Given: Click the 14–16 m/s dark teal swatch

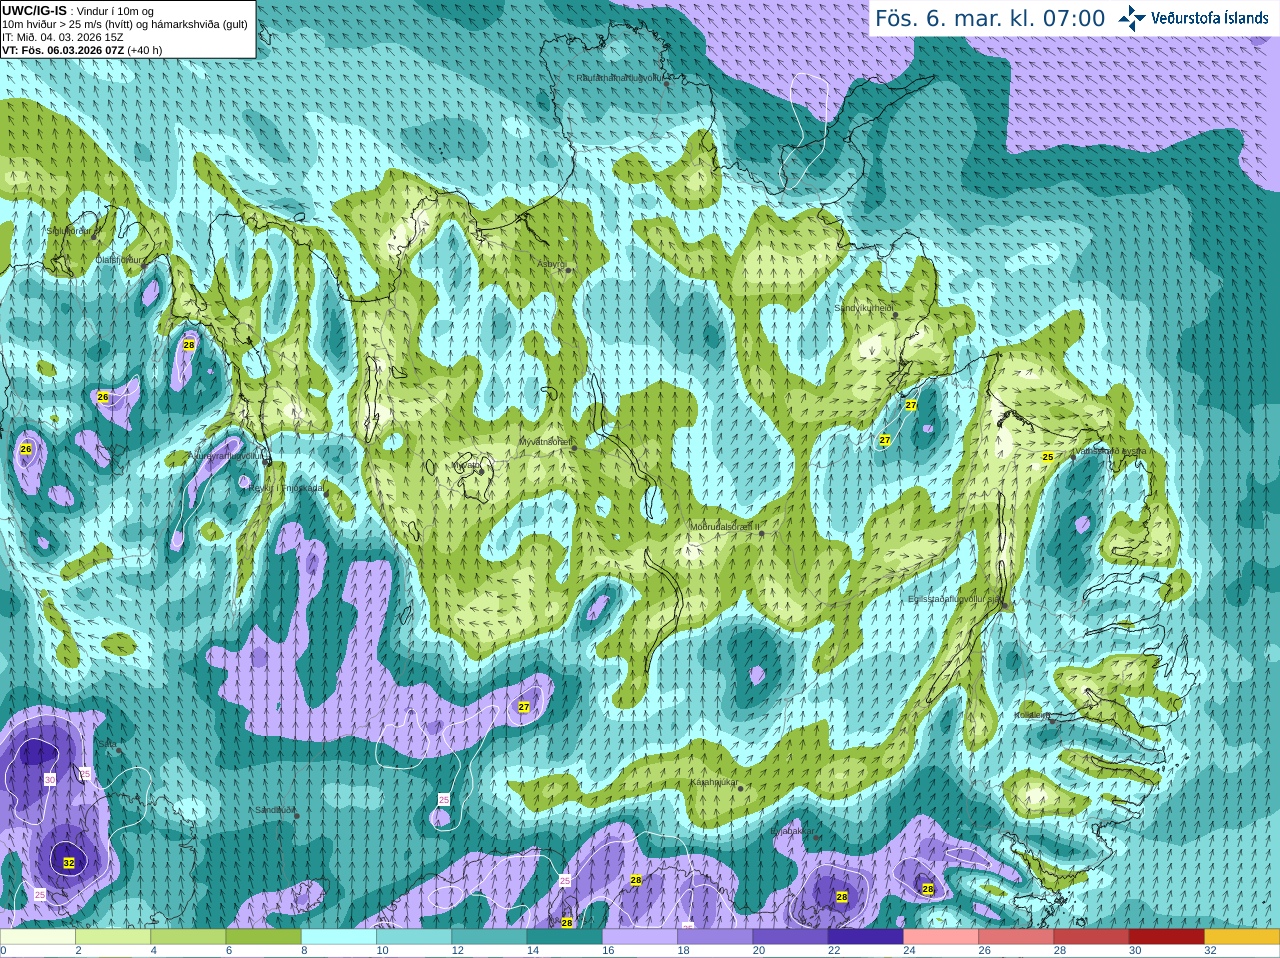Looking at the screenshot, I should pos(565,937).
